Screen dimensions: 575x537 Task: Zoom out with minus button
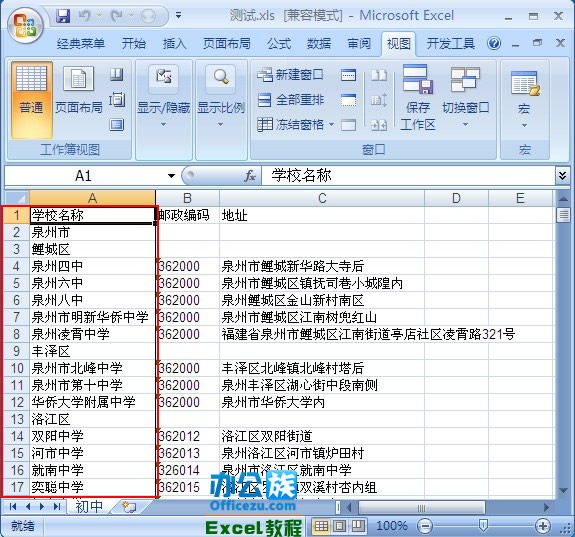(x=425, y=527)
